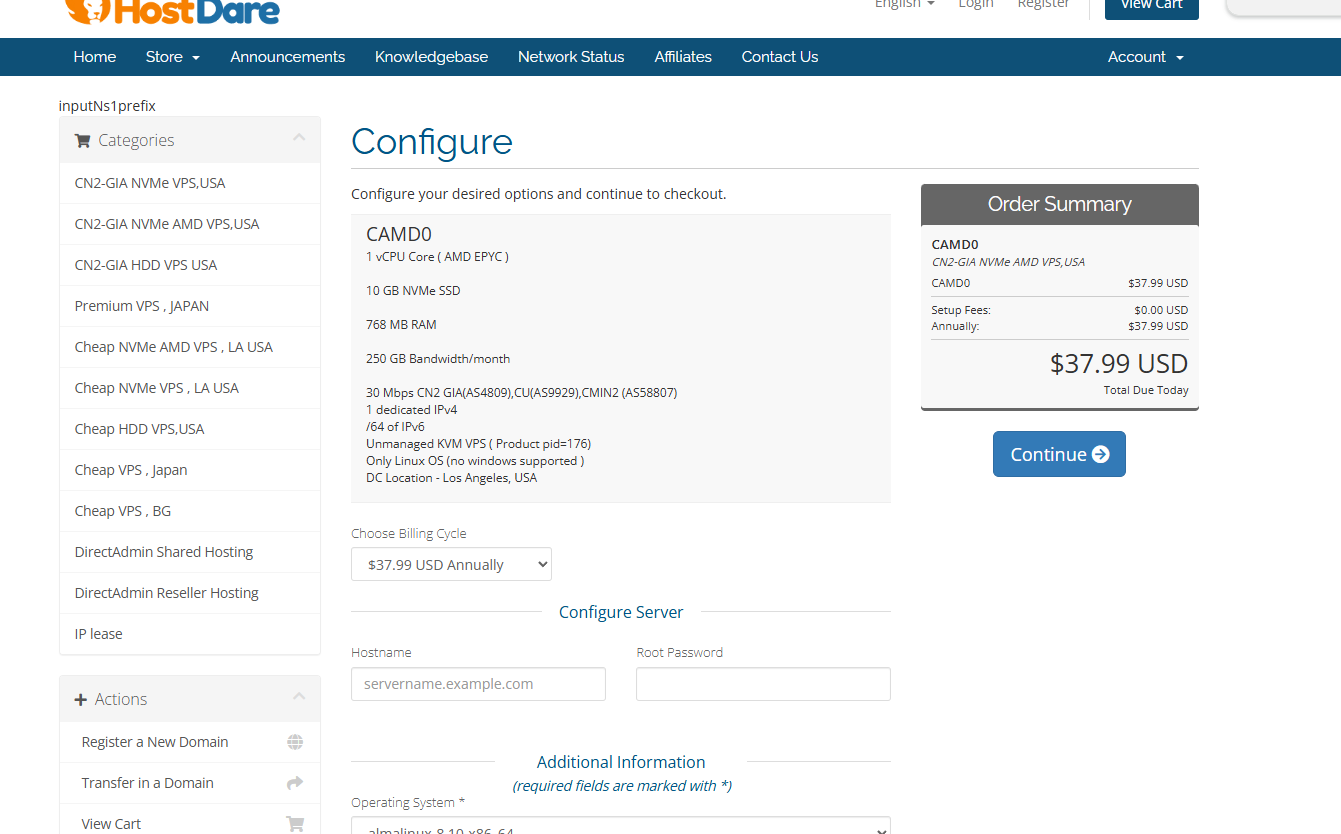The width and height of the screenshot is (1341, 834).
Task: Open Affiliates page
Action: click(x=683, y=57)
